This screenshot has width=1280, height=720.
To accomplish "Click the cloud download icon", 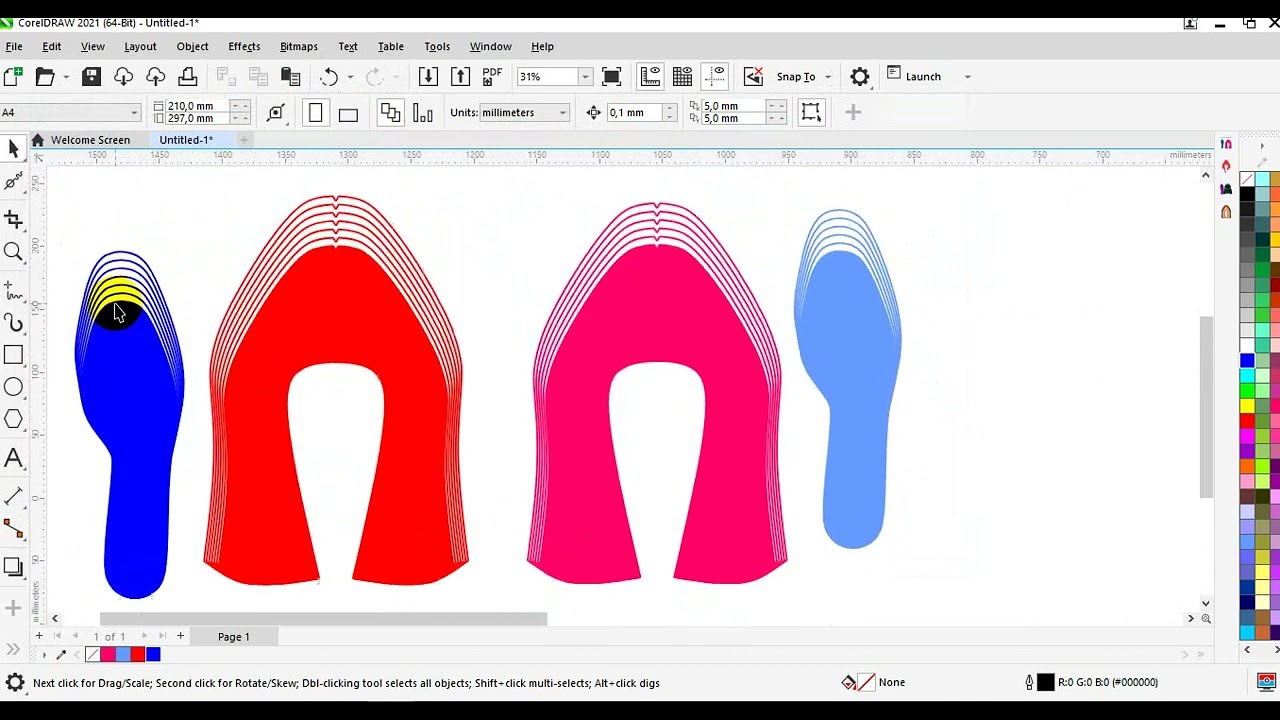I will 123,76.
